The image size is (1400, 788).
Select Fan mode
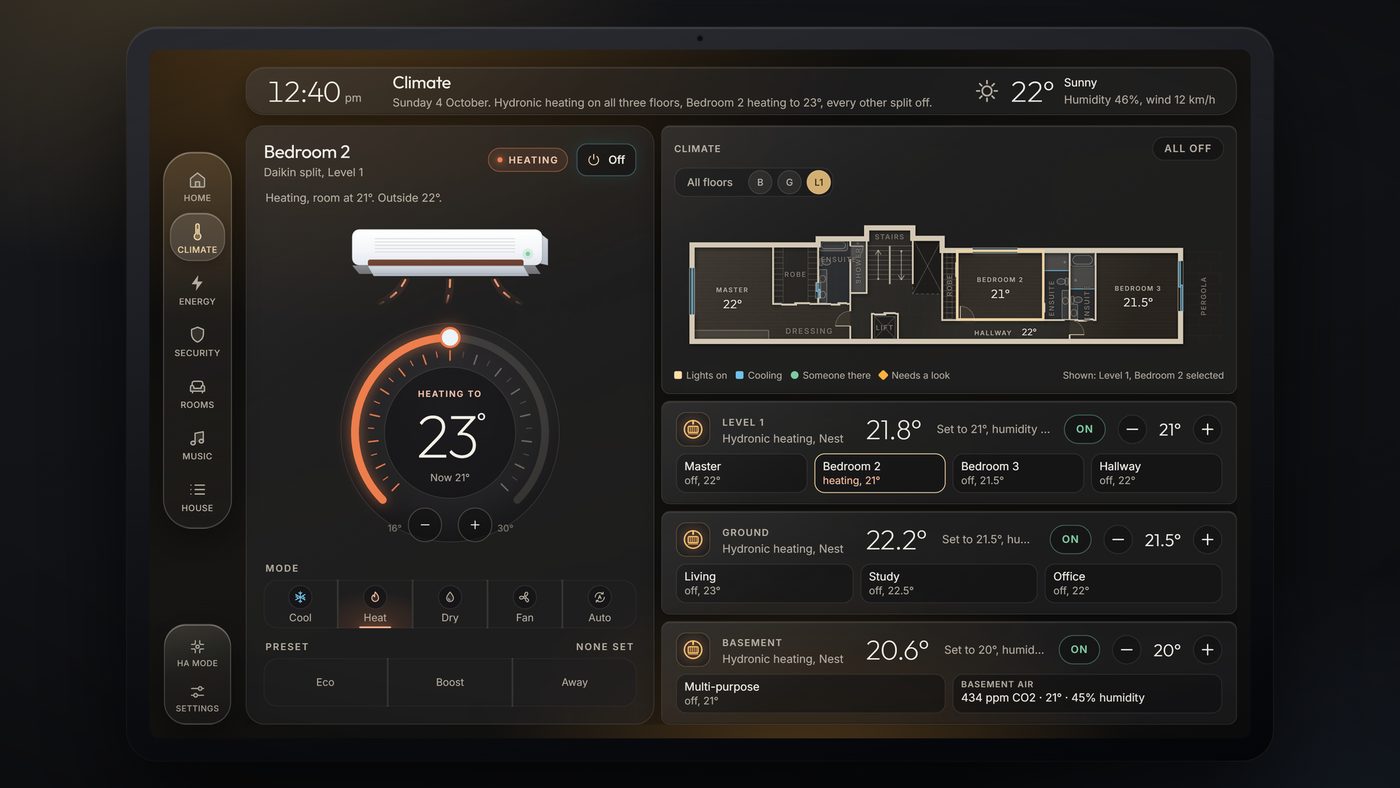coord(525,604)
